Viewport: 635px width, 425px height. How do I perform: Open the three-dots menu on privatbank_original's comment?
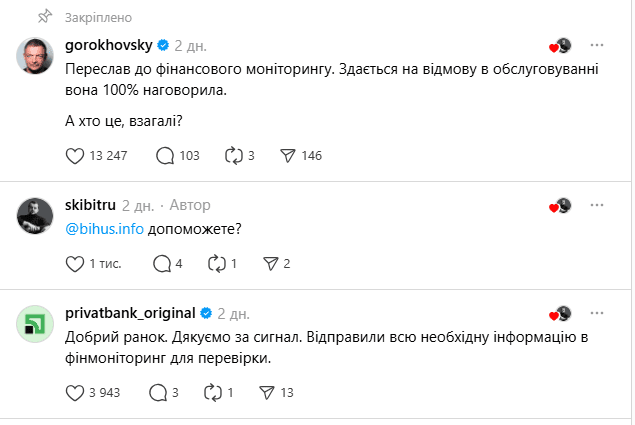597,312
